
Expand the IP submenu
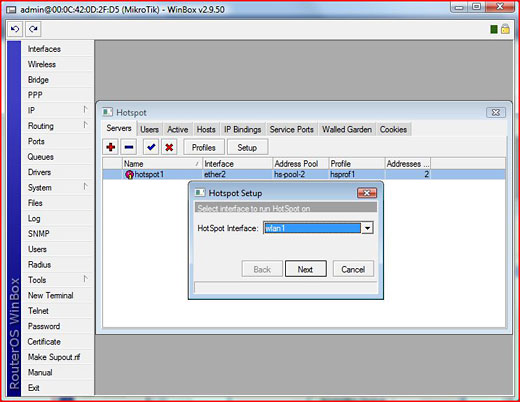tap(85, 110)
